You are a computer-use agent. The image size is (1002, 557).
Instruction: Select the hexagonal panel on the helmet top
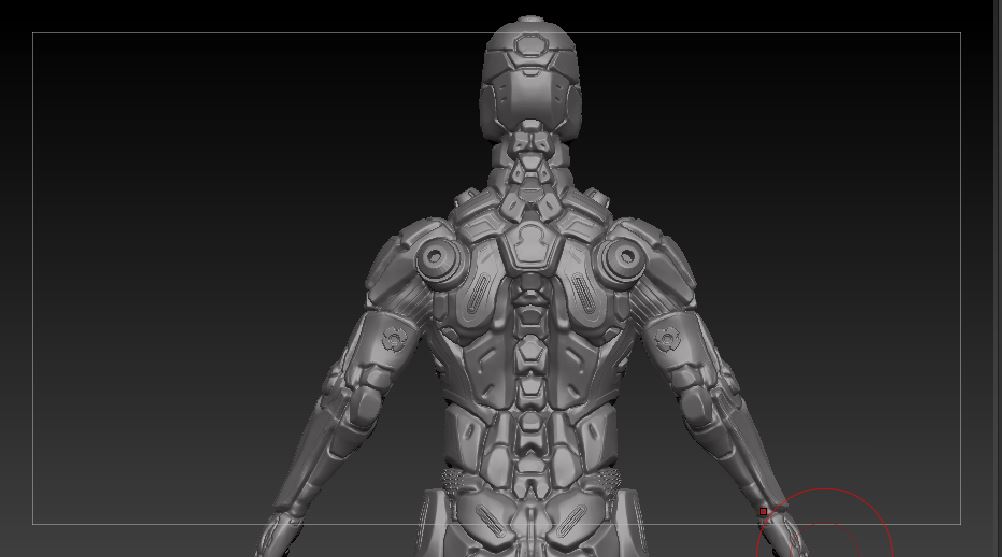(530, 45)
